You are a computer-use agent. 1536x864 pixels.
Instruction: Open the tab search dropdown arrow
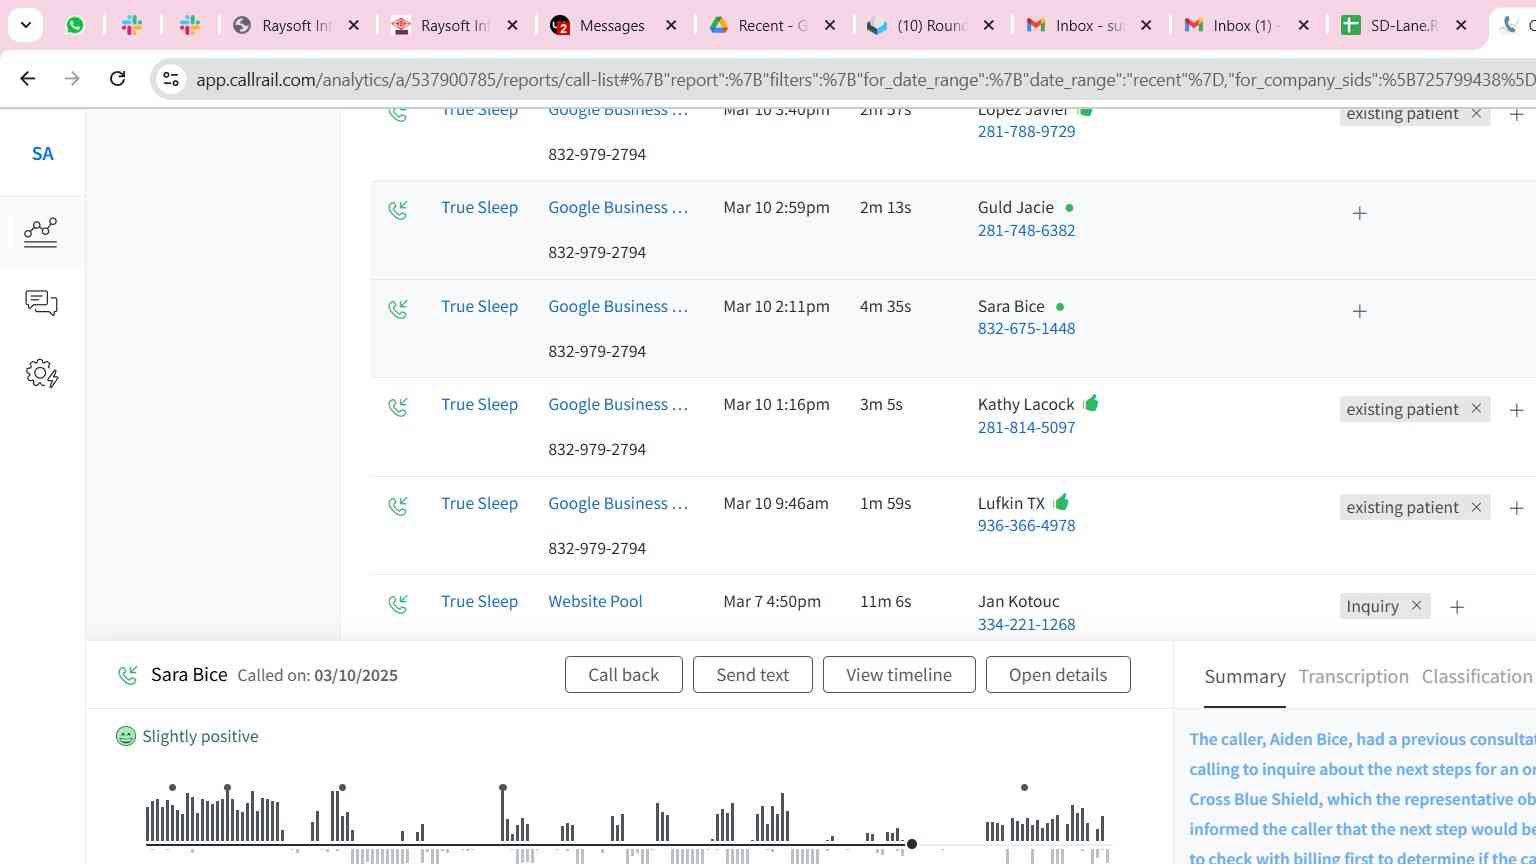point(25,25)
